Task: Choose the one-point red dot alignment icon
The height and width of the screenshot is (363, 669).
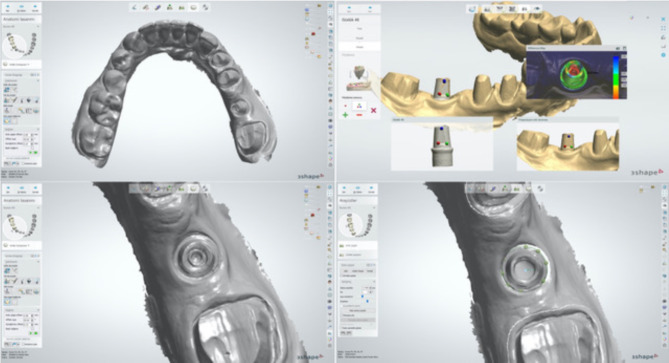Action: pyautogui.click(x=345, y=106)
